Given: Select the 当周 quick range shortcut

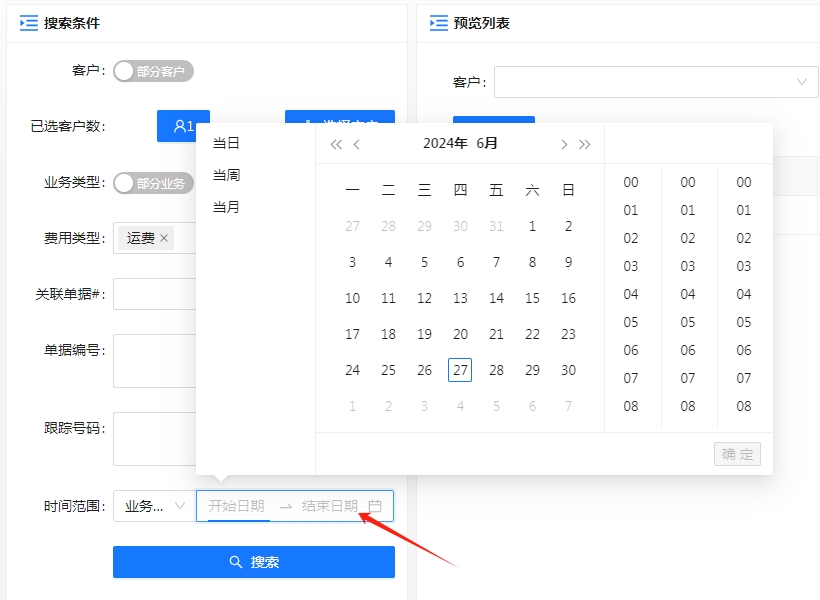Looking at the screenshot, I should pyautogui.click(x=226, y=175).
